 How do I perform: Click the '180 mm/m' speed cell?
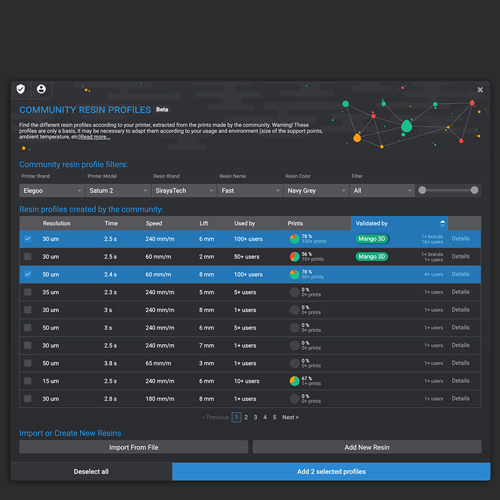[x=160, y=399]
